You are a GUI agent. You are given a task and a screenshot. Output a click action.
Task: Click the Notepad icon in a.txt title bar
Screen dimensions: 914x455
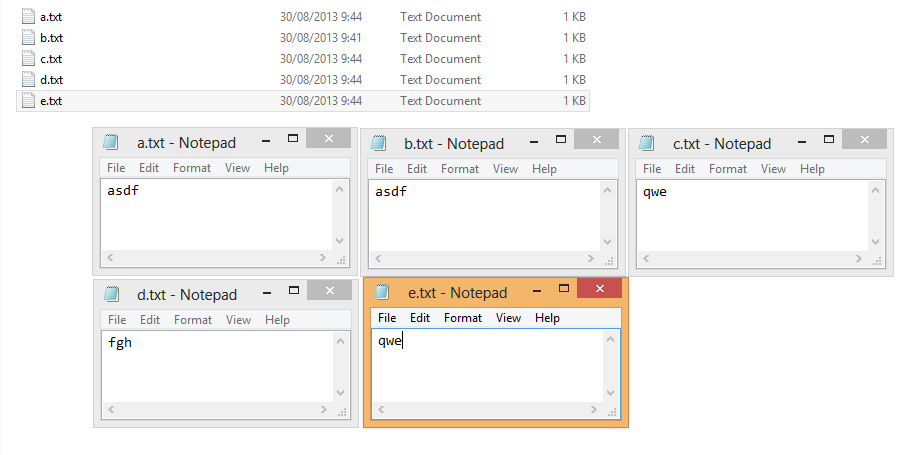coord(111,143)
